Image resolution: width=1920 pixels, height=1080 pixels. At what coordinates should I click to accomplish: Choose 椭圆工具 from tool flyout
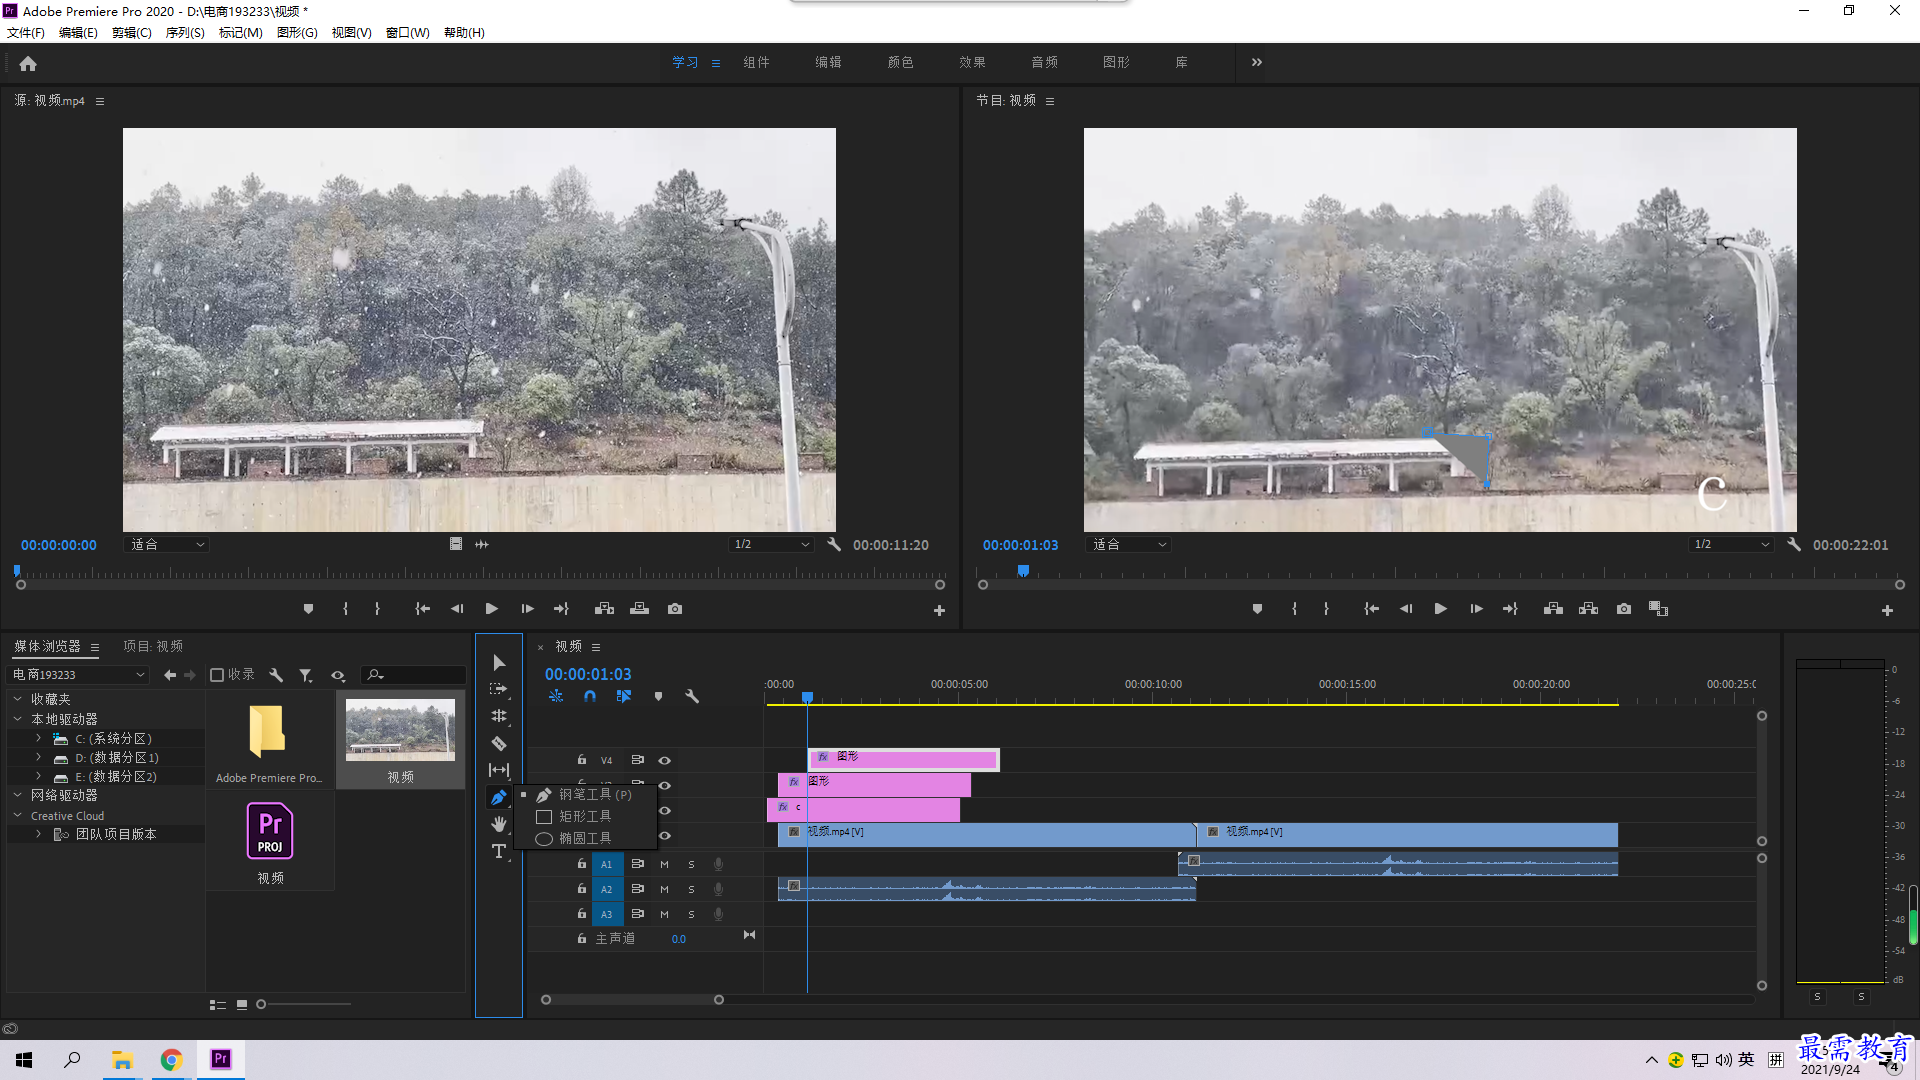pyautogui.click(x=585, y=838)
